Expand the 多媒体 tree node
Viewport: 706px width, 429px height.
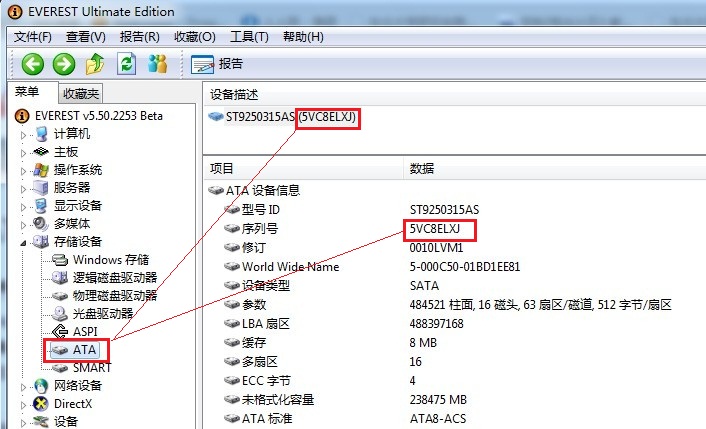pos(23,225)
